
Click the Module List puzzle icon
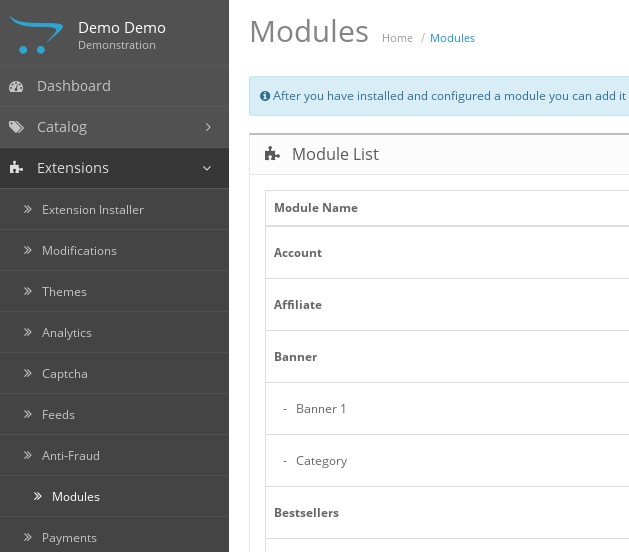(272, 154)
